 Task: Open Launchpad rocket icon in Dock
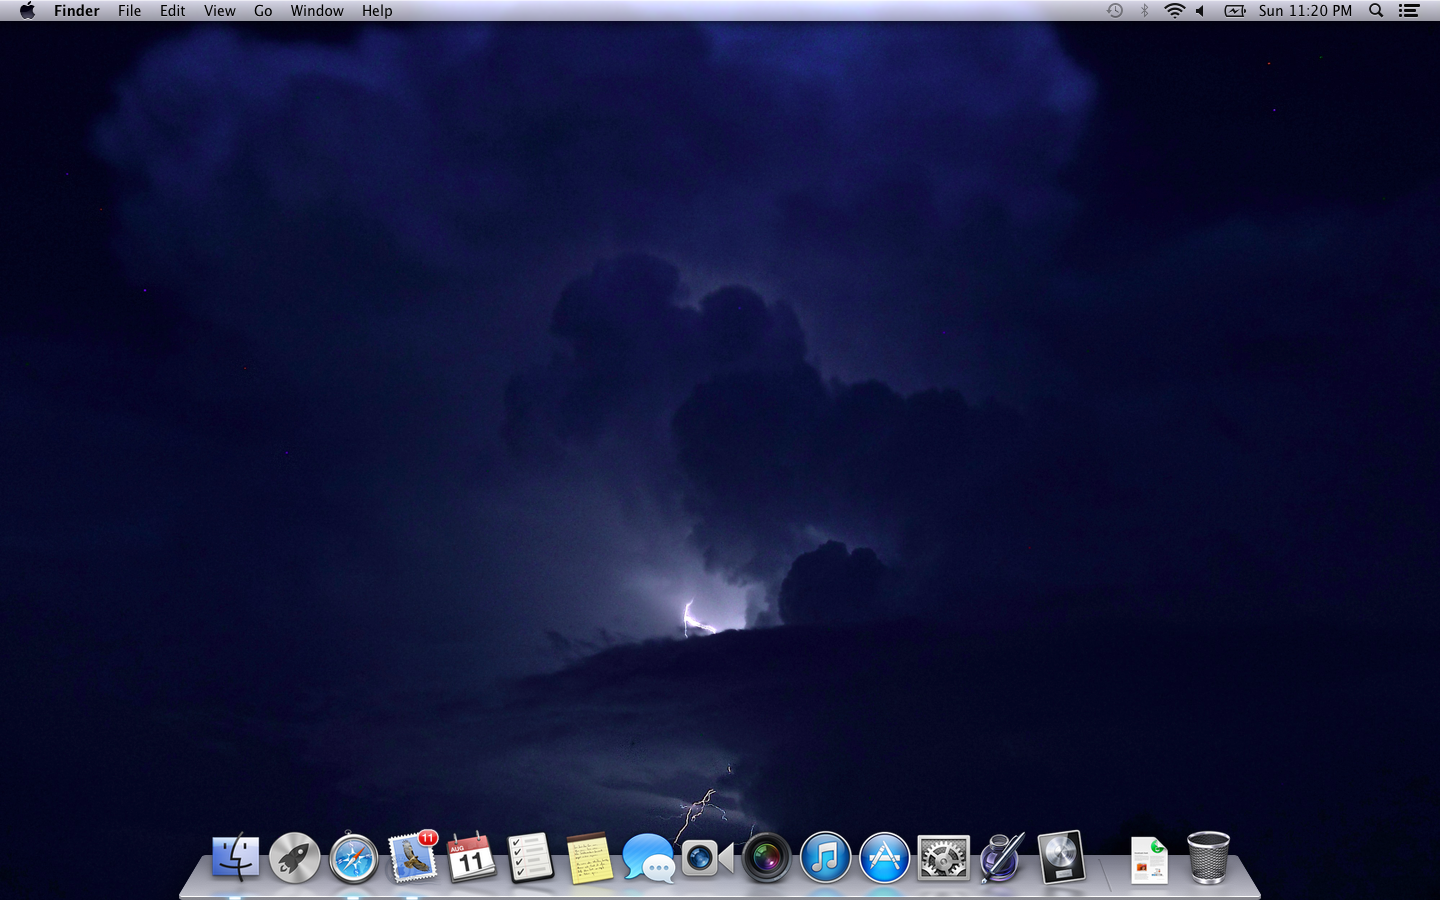click(x=295, y=858)
